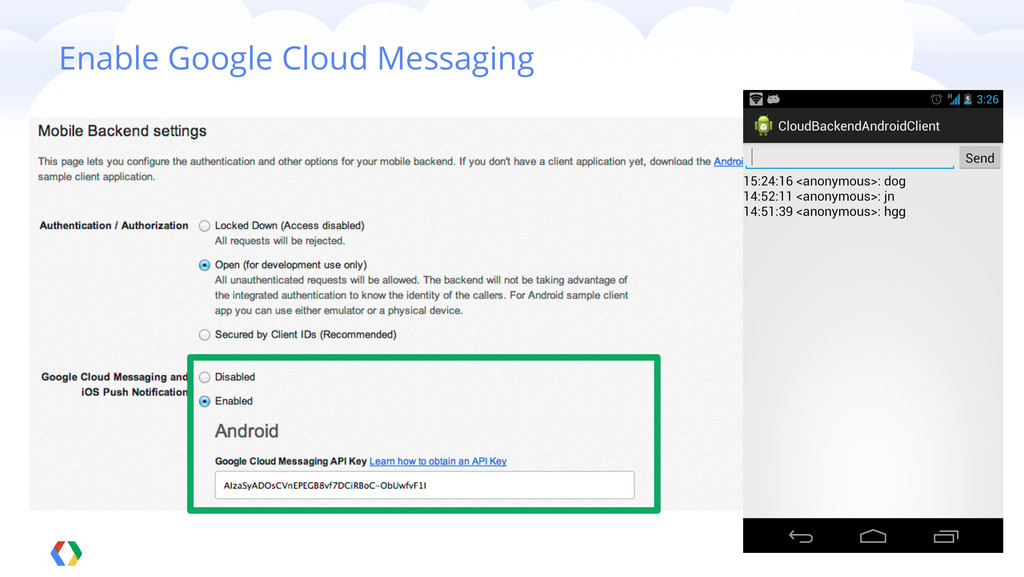Click the Google Cloud Messaging API Key field
This screenshot has width=1024, height=577.
[424, 486]
